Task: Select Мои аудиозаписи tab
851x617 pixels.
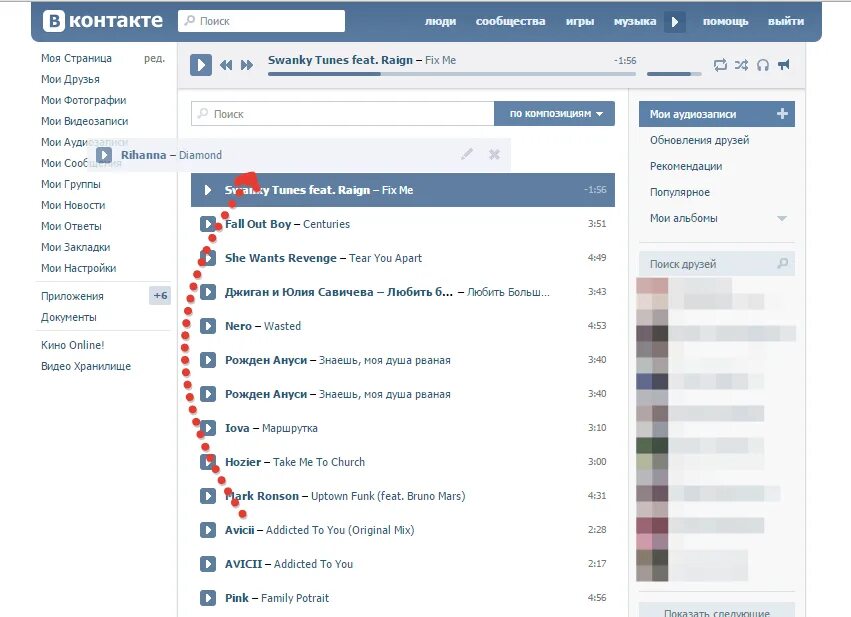Action: pos(716,114)
